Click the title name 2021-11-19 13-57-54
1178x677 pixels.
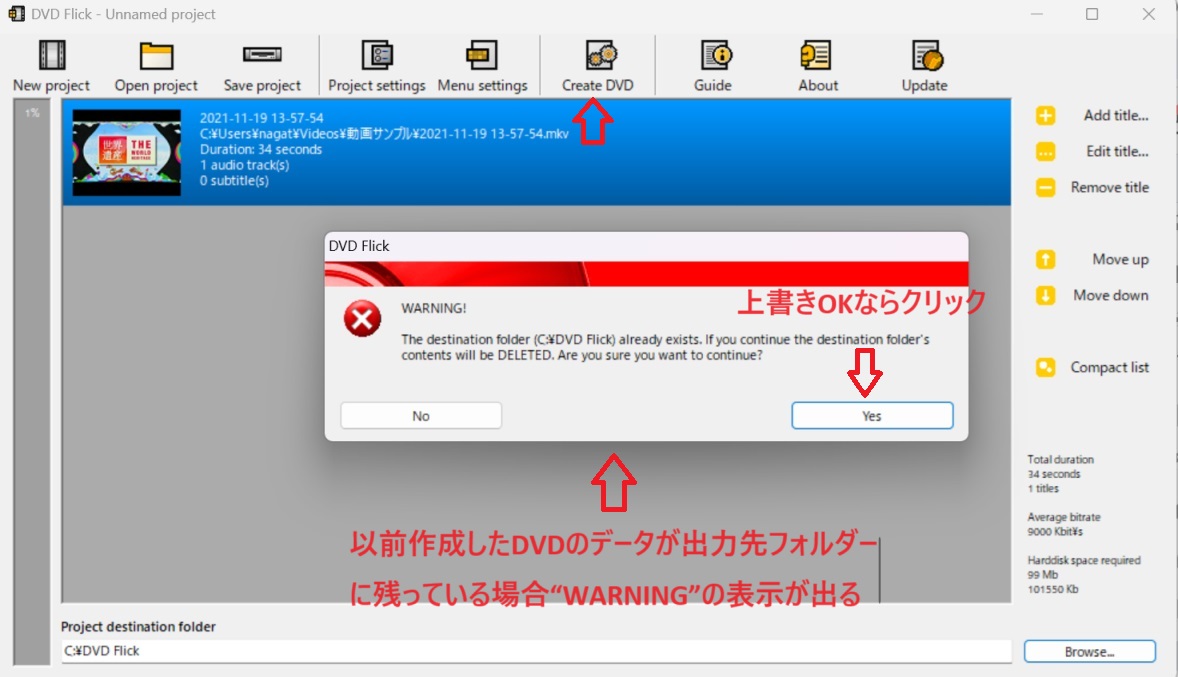[x=261, y=118]
